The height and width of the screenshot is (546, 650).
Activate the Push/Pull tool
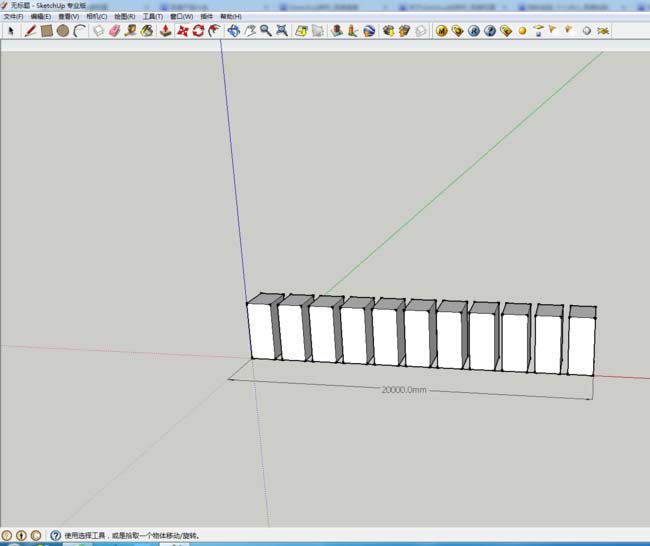click(x=166, y=31)
